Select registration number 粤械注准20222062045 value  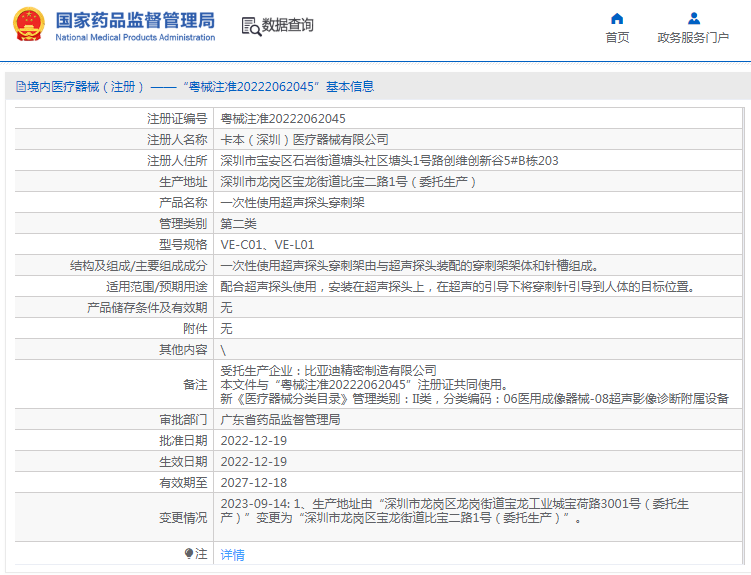tap(283, 119)
